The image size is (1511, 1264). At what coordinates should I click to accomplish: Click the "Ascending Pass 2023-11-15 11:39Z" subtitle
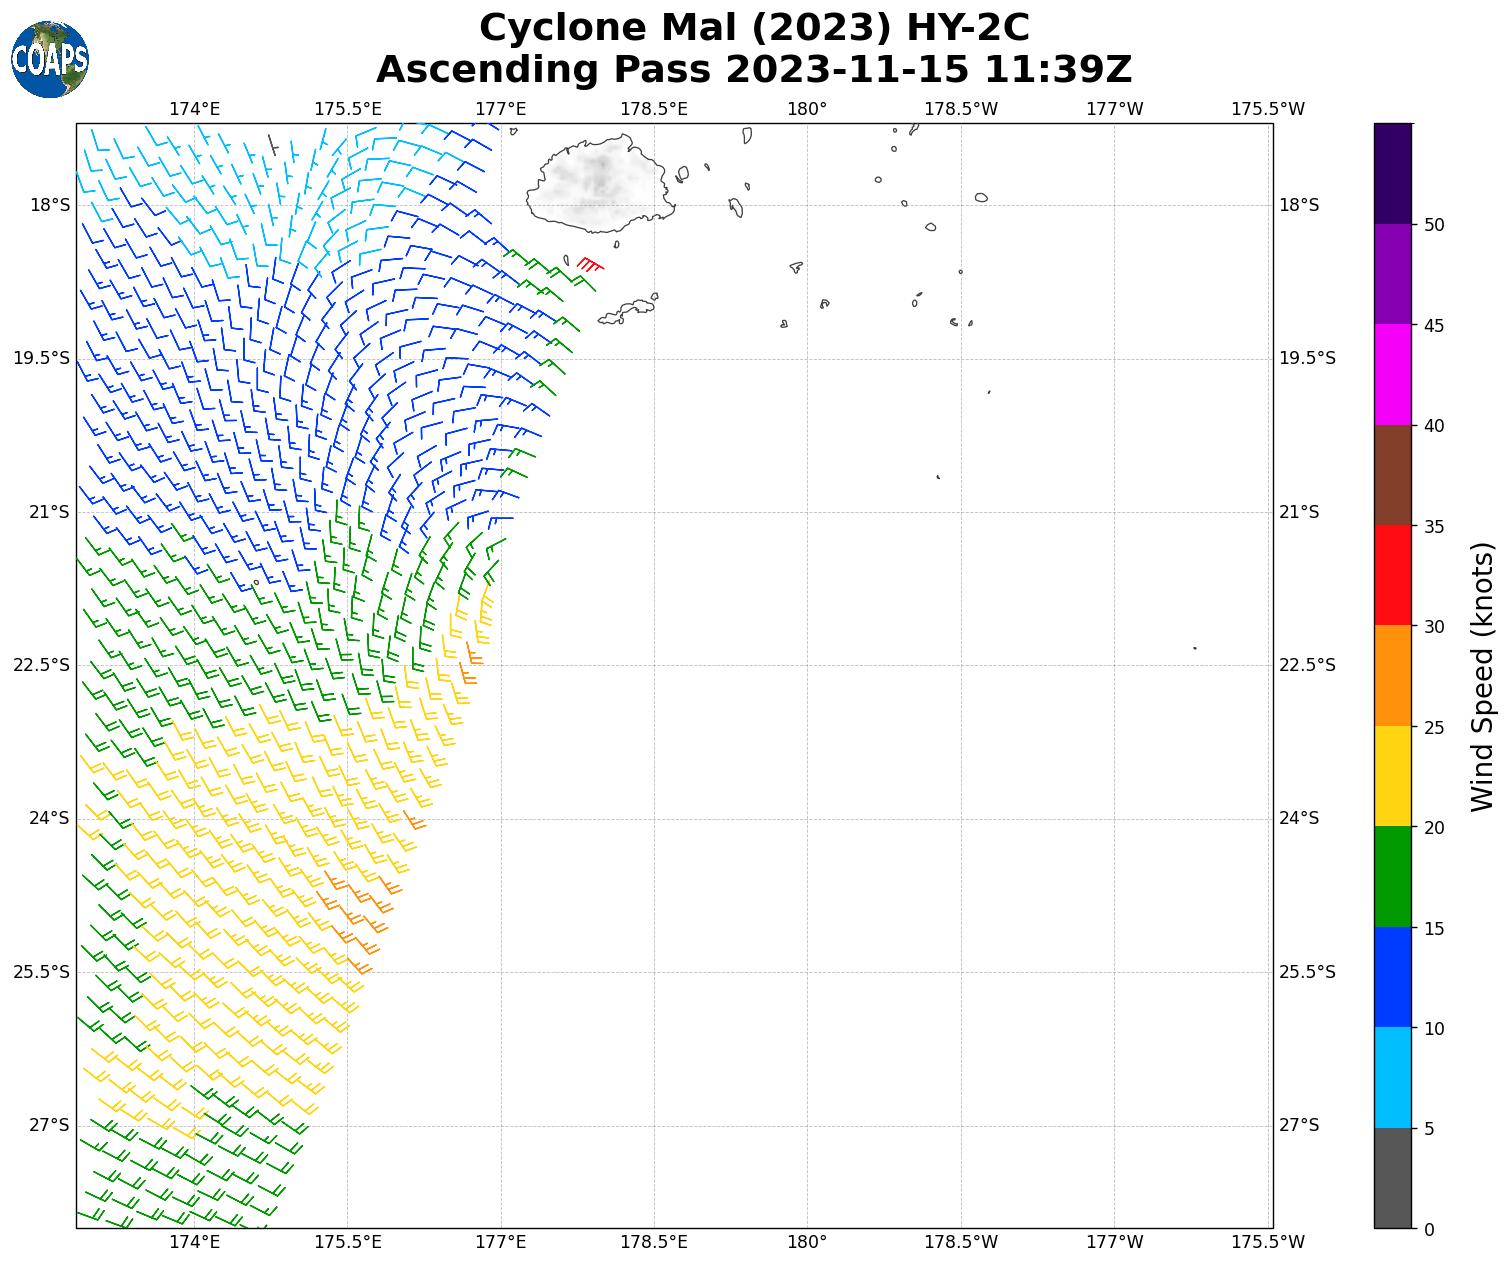coord(754,69)
